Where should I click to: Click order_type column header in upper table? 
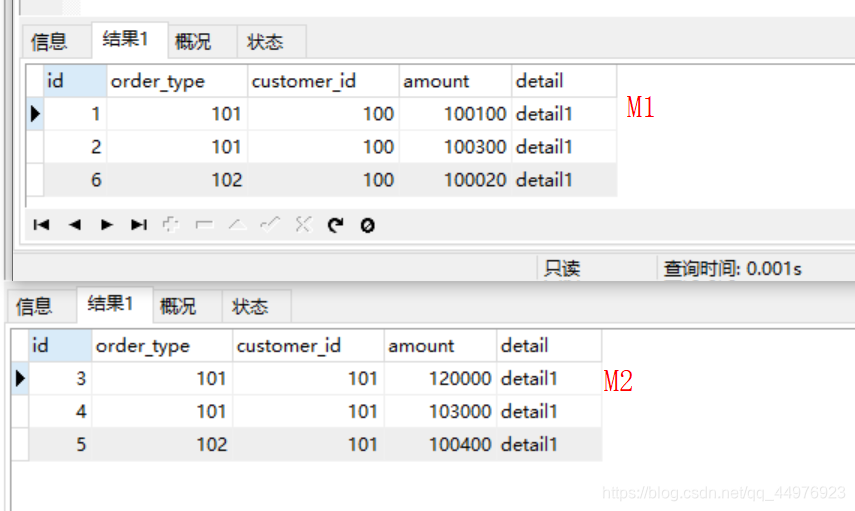177,81
